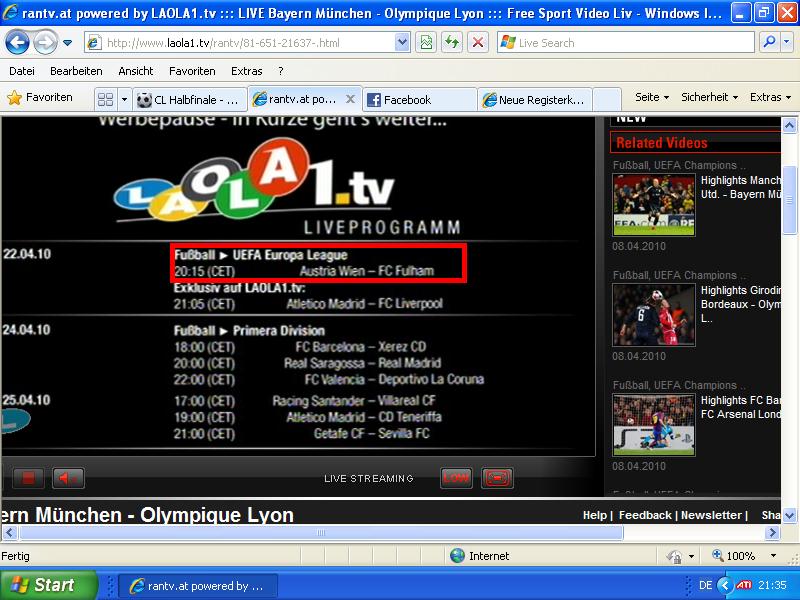Open the Sicherheit toolbar dropdown

pos(709,98)
